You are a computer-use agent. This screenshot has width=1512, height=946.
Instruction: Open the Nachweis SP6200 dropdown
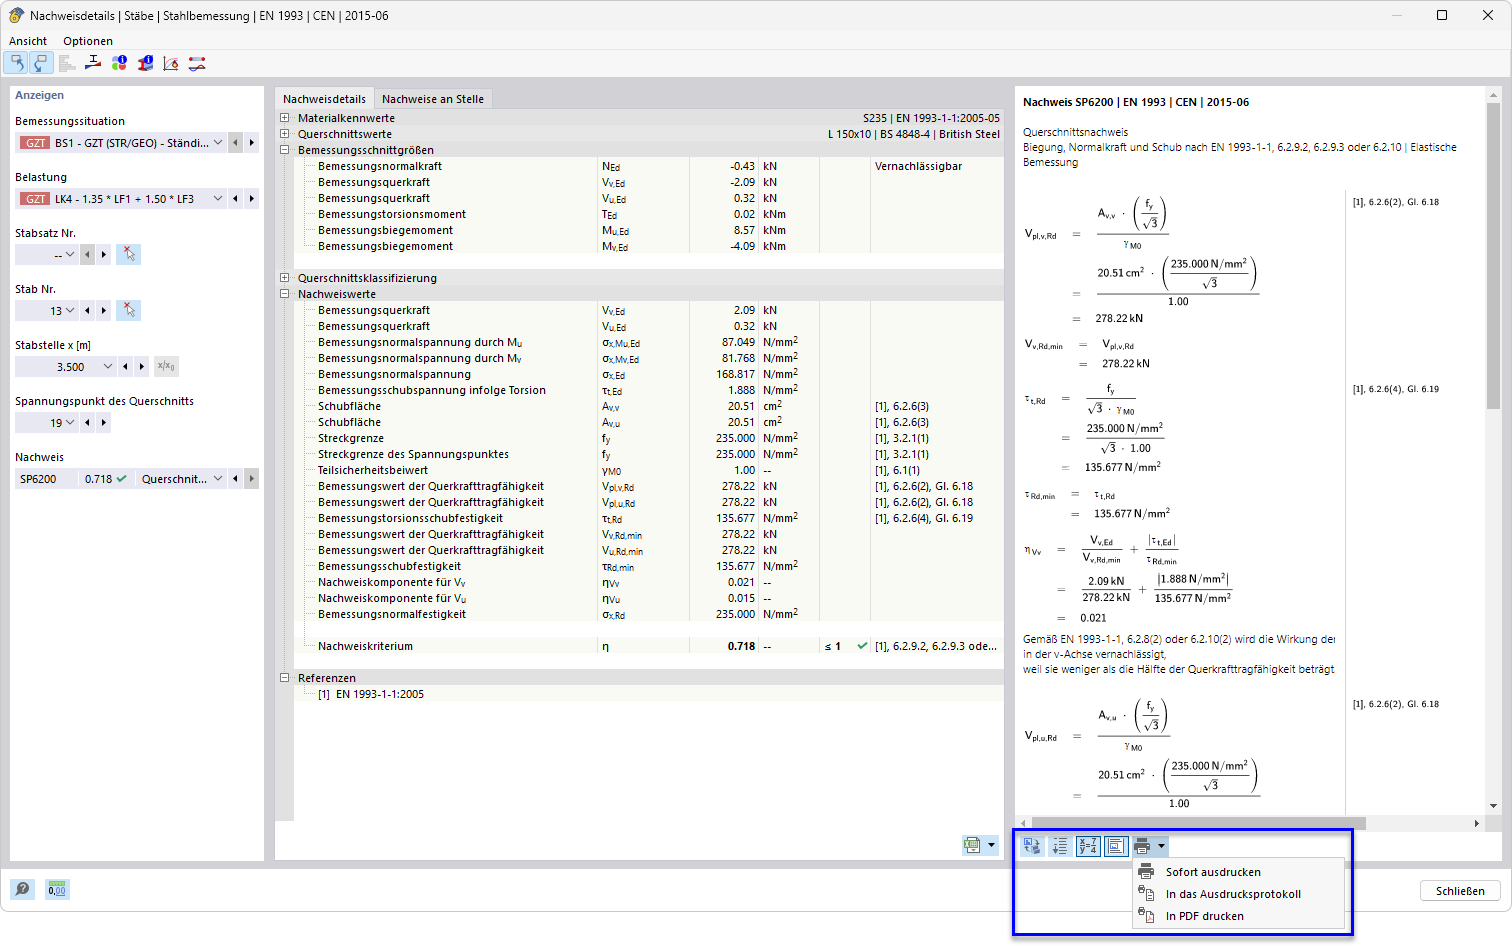[x=218, y=479]
